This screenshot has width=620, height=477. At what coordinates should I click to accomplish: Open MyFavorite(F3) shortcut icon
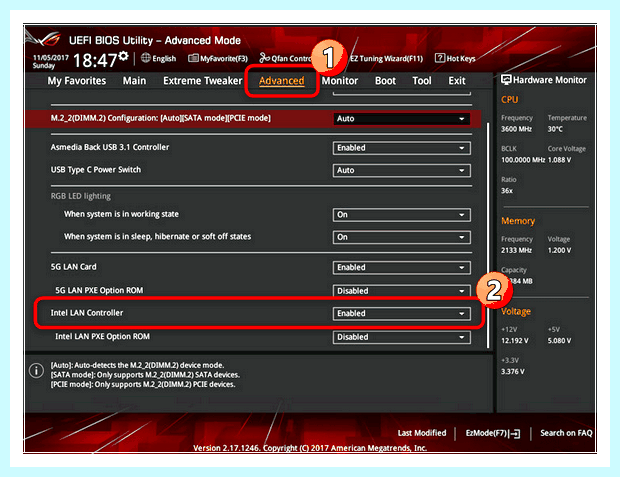[193, 58]
